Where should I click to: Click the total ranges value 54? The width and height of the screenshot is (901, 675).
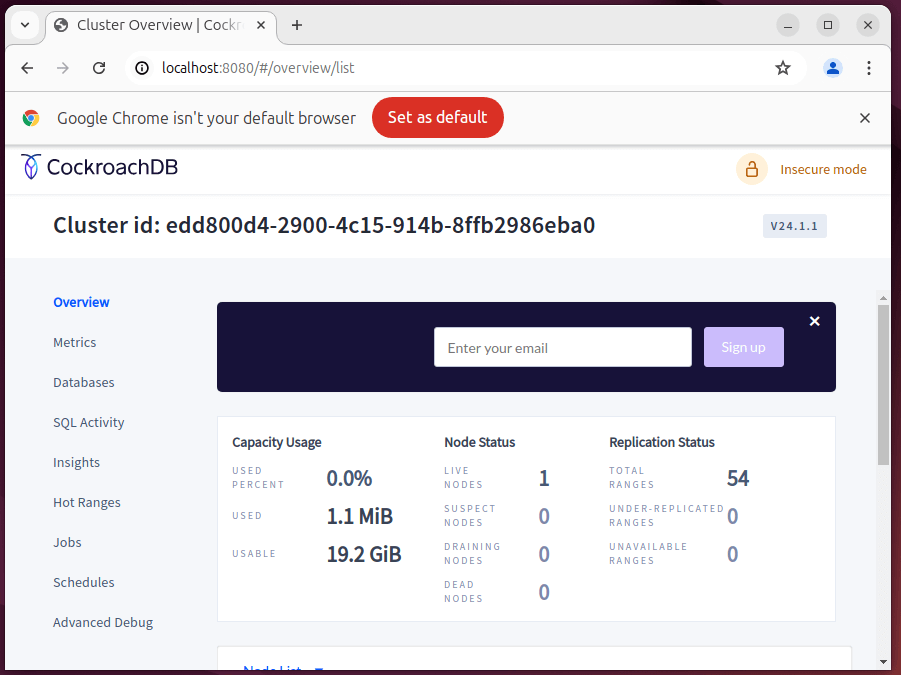point(738,479)
